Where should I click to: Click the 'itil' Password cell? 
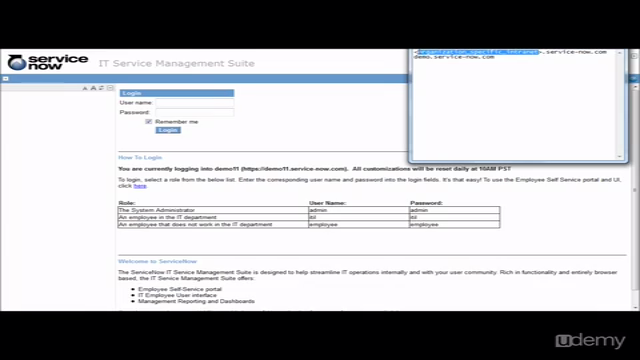(x=454, y=217)
